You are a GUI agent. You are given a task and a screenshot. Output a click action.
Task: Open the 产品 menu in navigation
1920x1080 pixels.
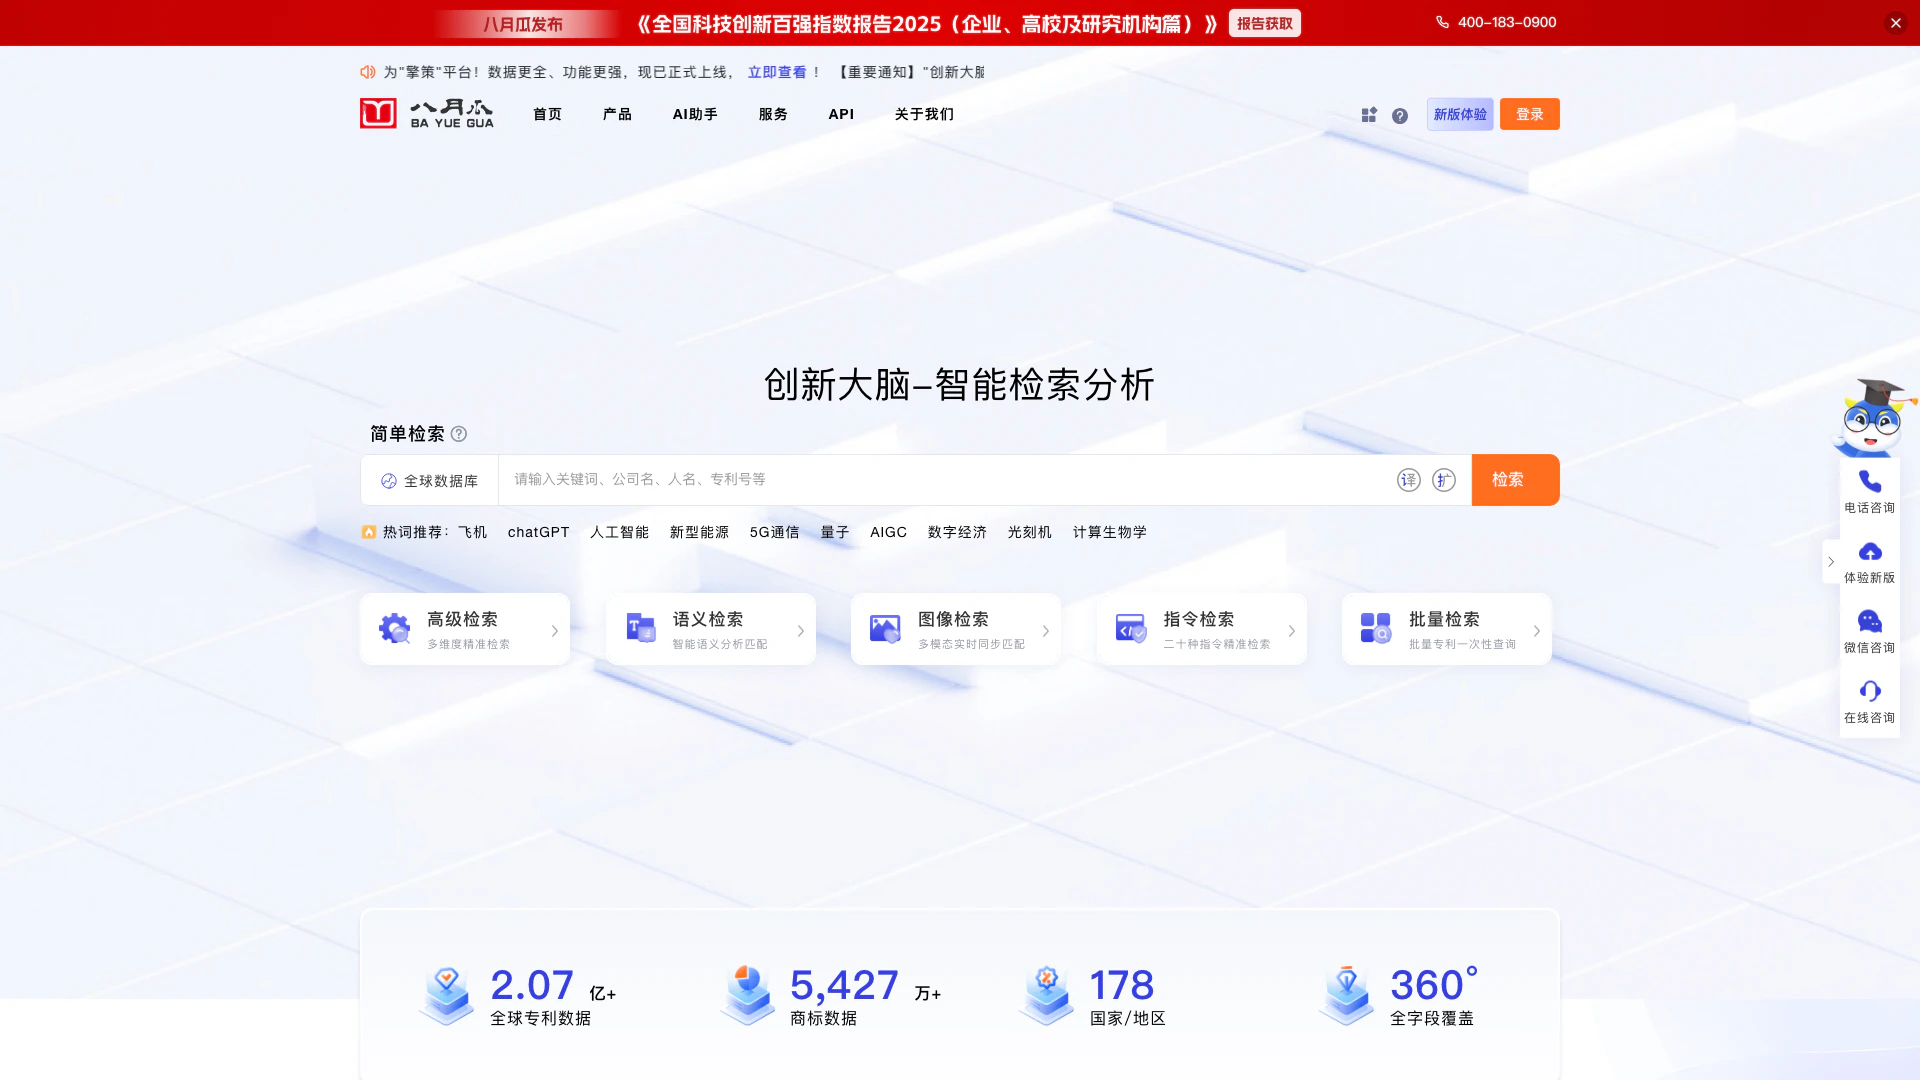click(617, 114)
